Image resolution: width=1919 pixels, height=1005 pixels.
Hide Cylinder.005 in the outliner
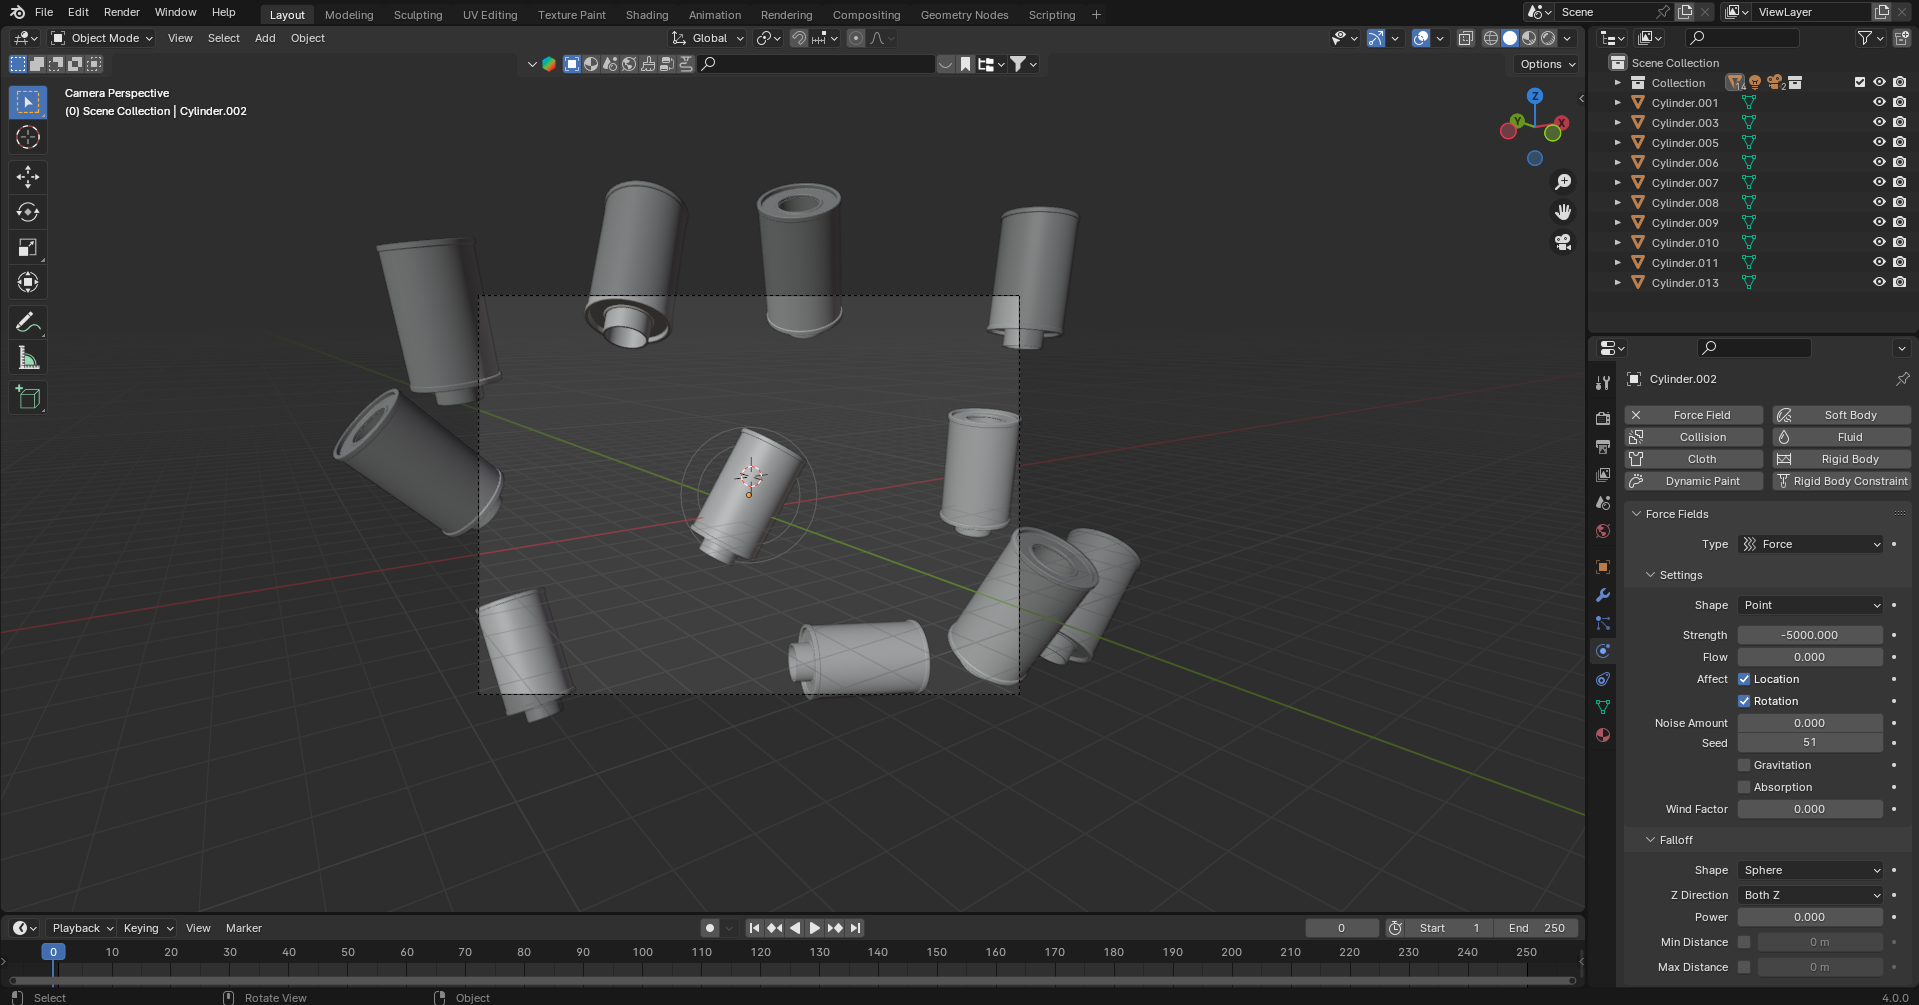[1879, 142]
